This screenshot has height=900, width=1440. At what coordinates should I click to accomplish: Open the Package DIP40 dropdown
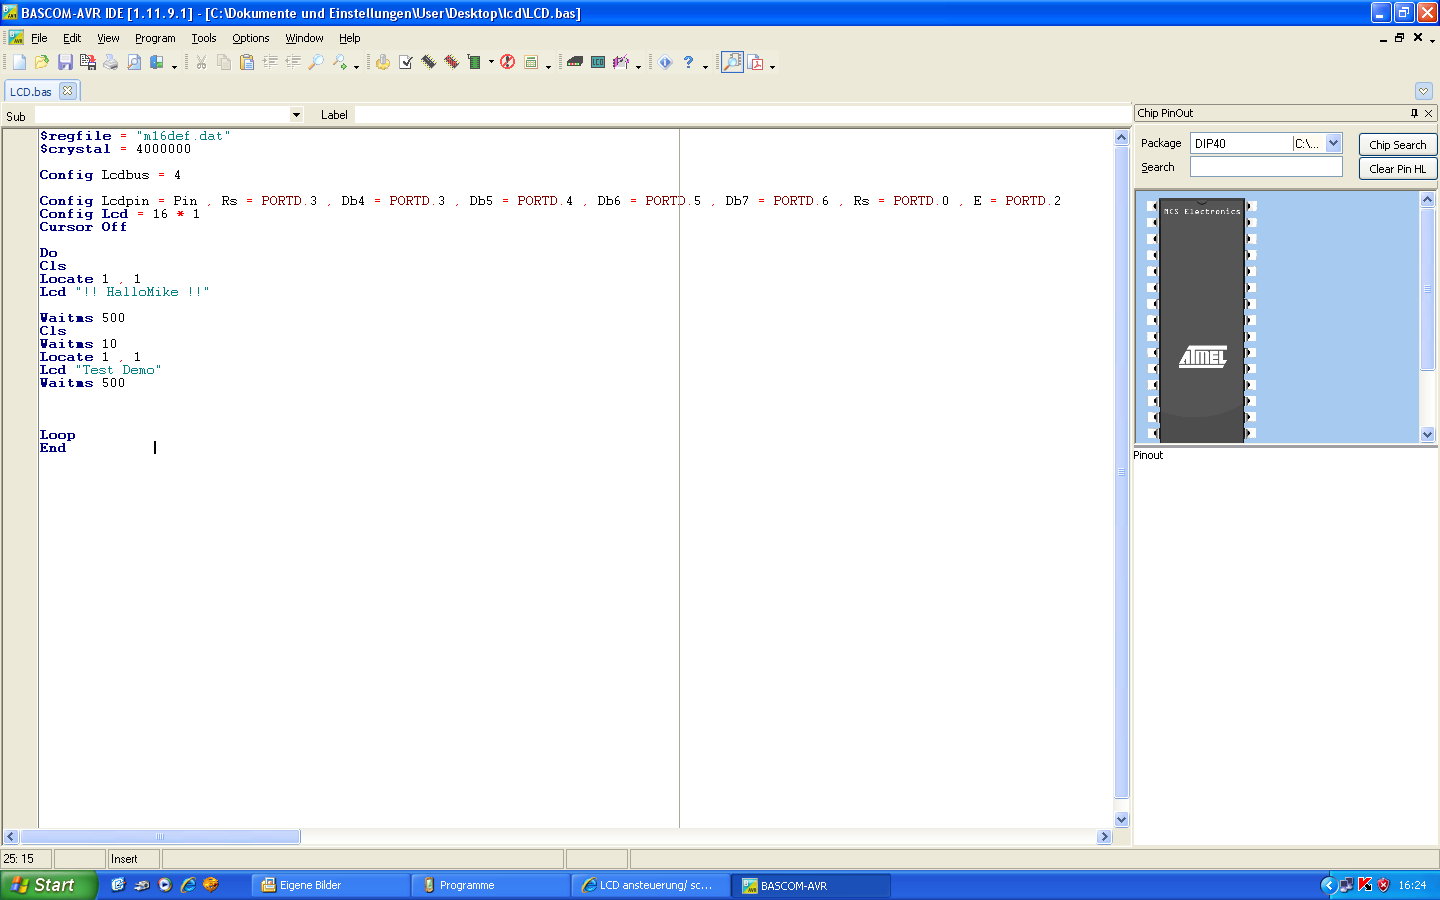point(1333,143)
